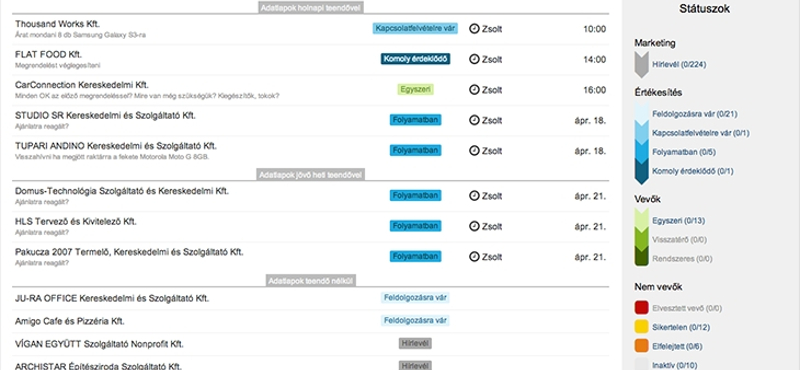
Task: Select the orange Elfelejtett status swatch
Action: click(x=641, y=346)
